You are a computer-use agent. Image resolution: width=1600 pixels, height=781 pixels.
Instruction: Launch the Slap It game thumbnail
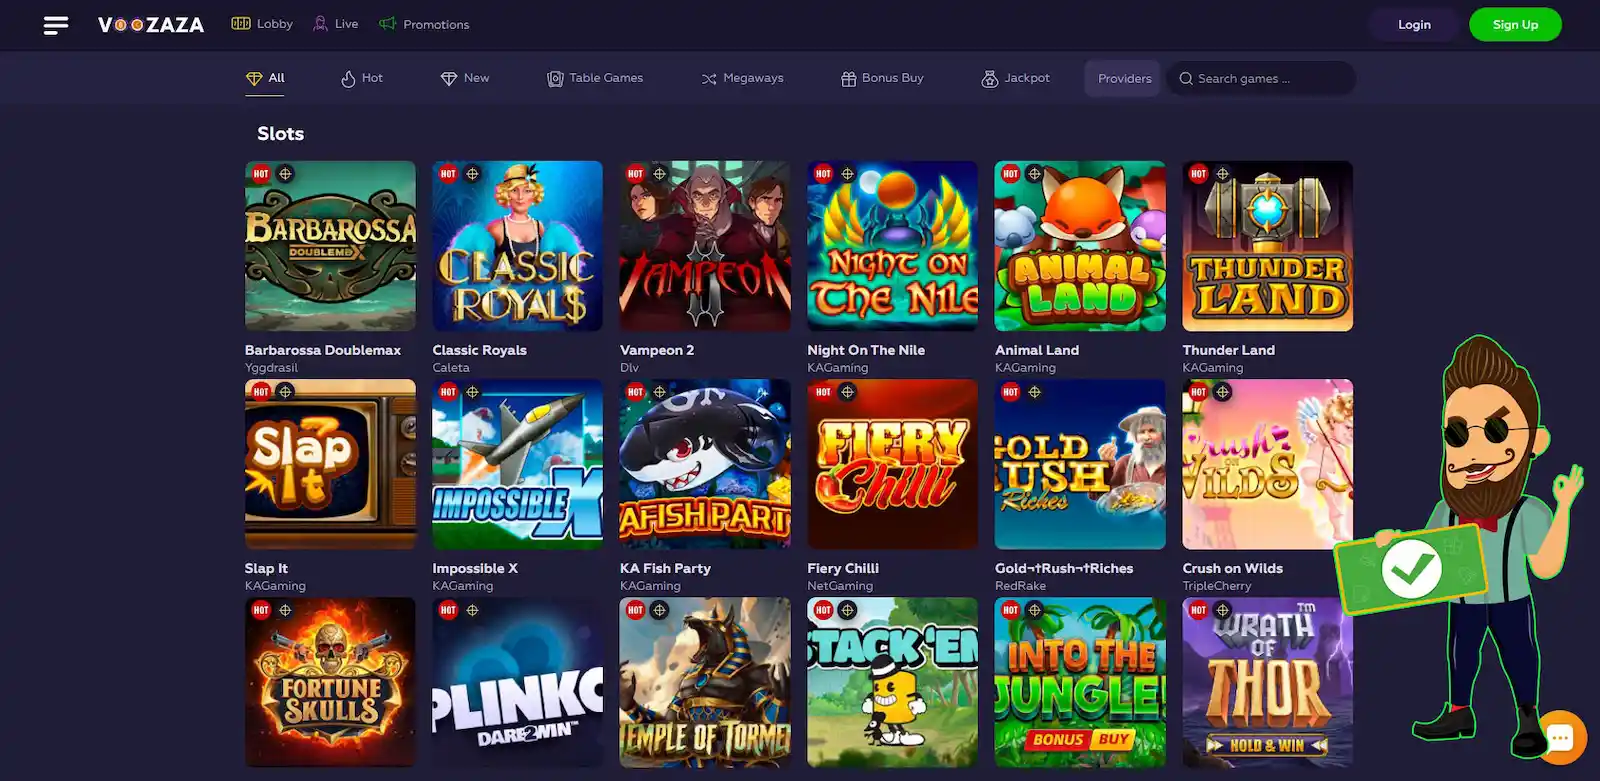pos(330,464)
